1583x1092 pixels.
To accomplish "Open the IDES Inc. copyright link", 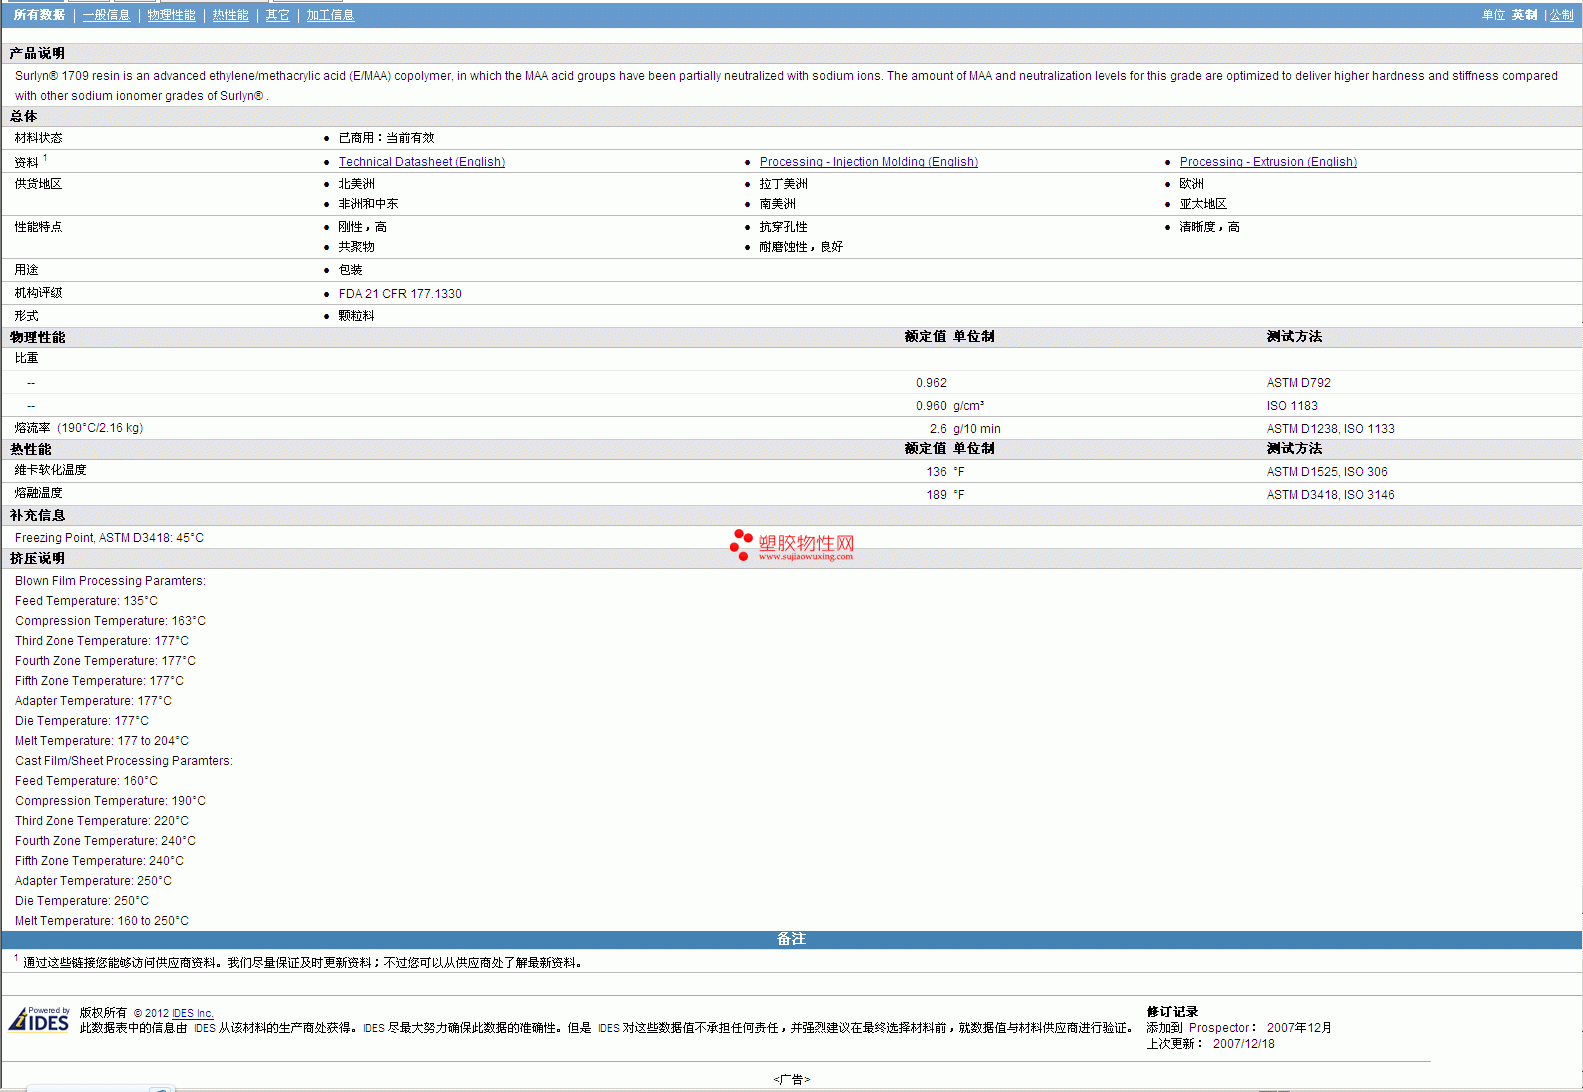I will click(192, 1013).
